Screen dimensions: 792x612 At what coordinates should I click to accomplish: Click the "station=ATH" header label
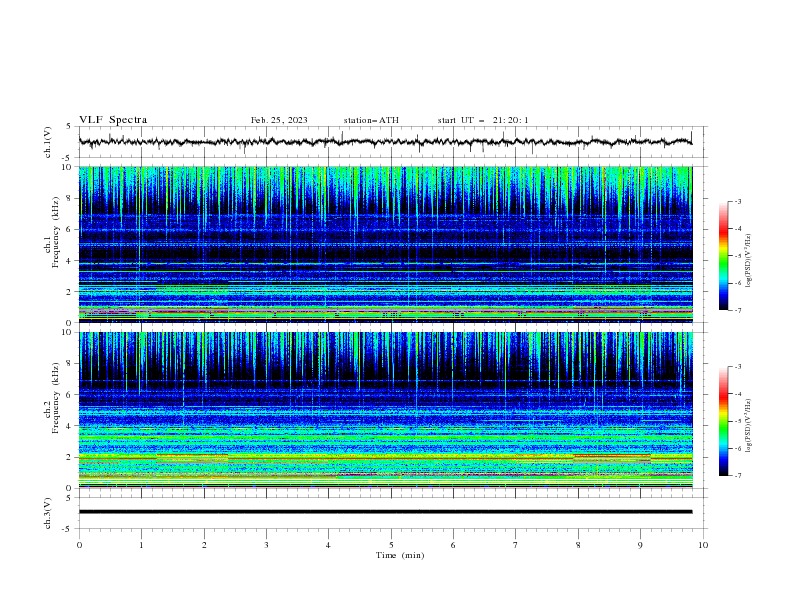tap(371, 120)
